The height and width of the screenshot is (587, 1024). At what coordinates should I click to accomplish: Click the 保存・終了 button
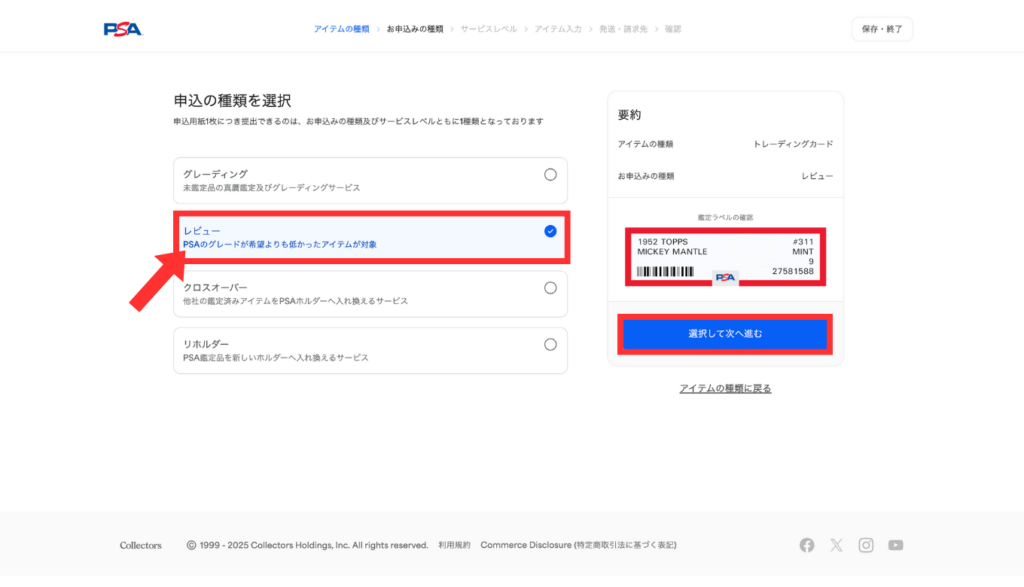click(x=882, y=29)
